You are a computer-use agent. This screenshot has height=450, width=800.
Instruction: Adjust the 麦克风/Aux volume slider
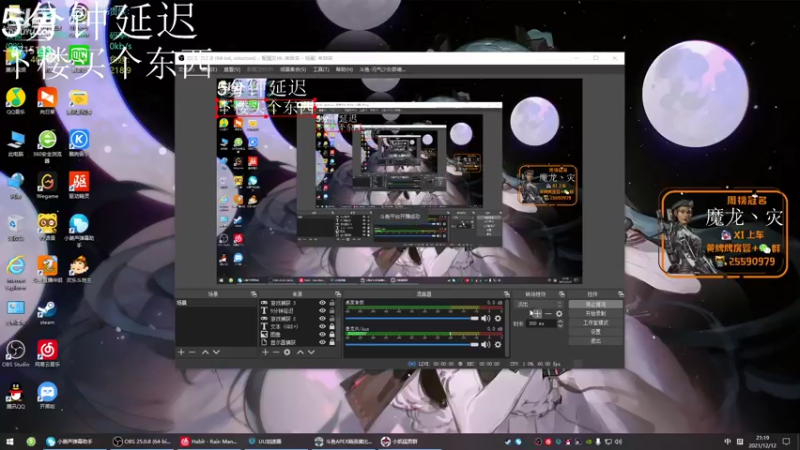[412, 344]
